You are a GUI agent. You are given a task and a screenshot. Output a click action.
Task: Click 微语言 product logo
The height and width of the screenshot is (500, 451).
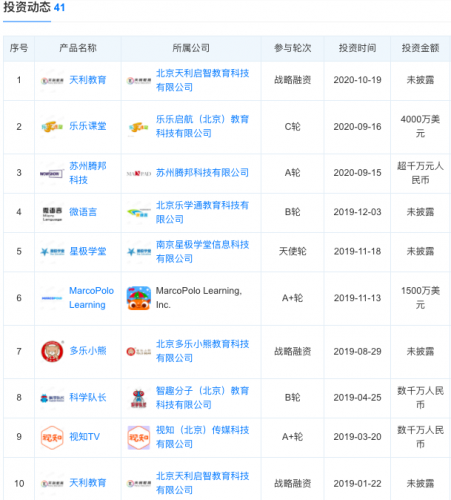click(x=52, y=214)
